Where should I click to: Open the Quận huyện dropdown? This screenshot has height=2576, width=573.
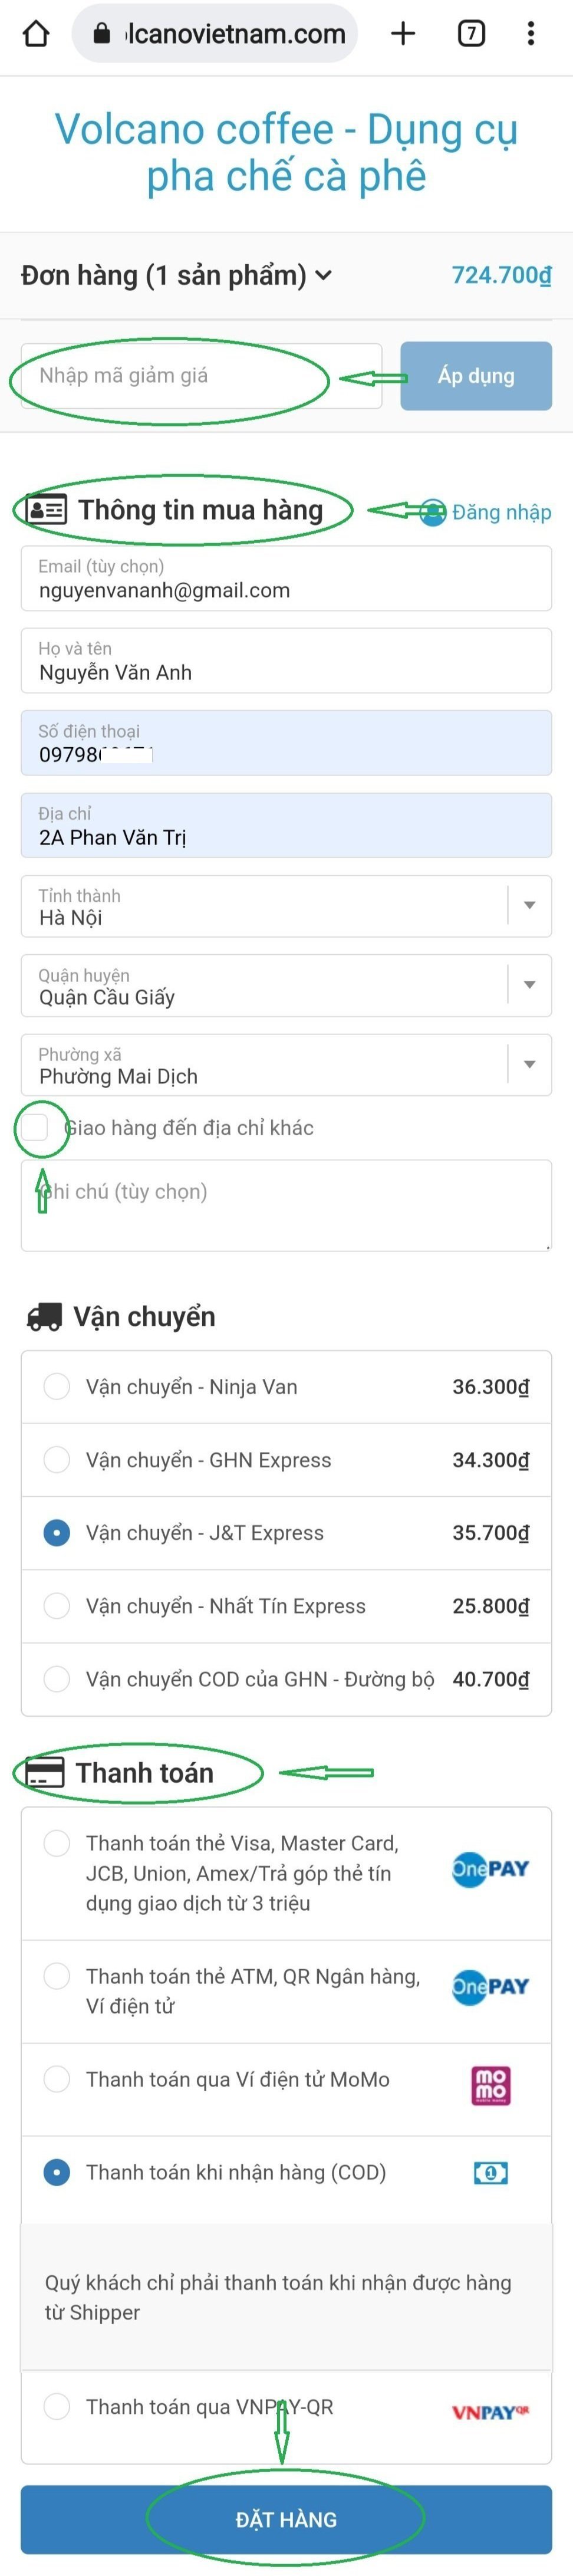click(x=529, y=985)
